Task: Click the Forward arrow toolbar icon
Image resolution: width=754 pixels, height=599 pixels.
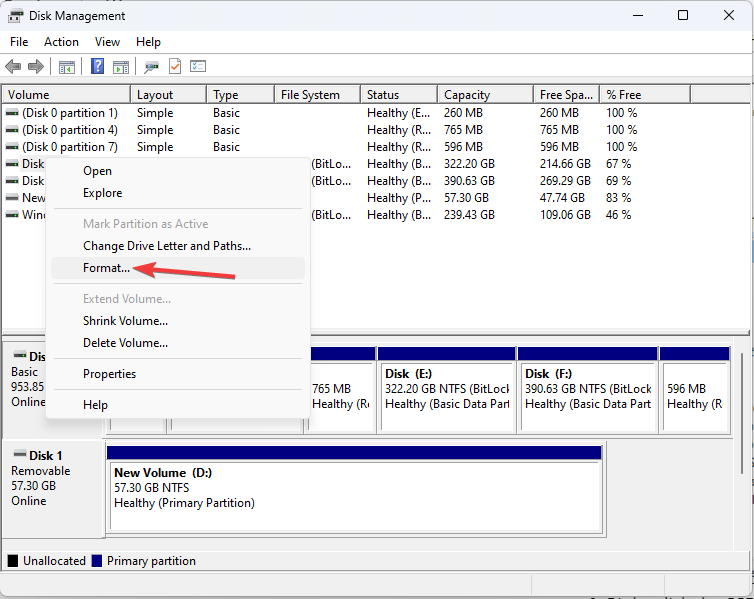Action: pos(36,66)
